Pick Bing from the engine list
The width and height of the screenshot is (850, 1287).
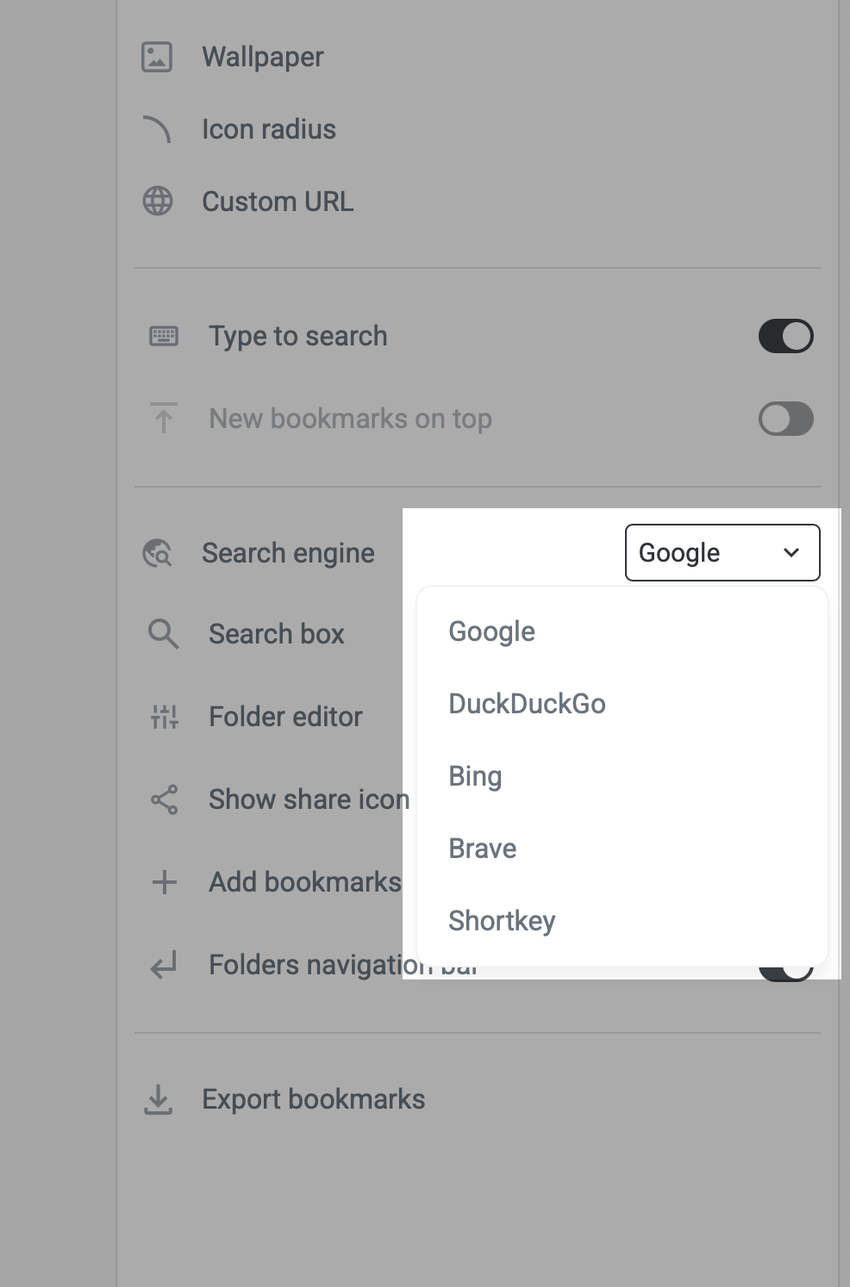click(x=475, y=777)
